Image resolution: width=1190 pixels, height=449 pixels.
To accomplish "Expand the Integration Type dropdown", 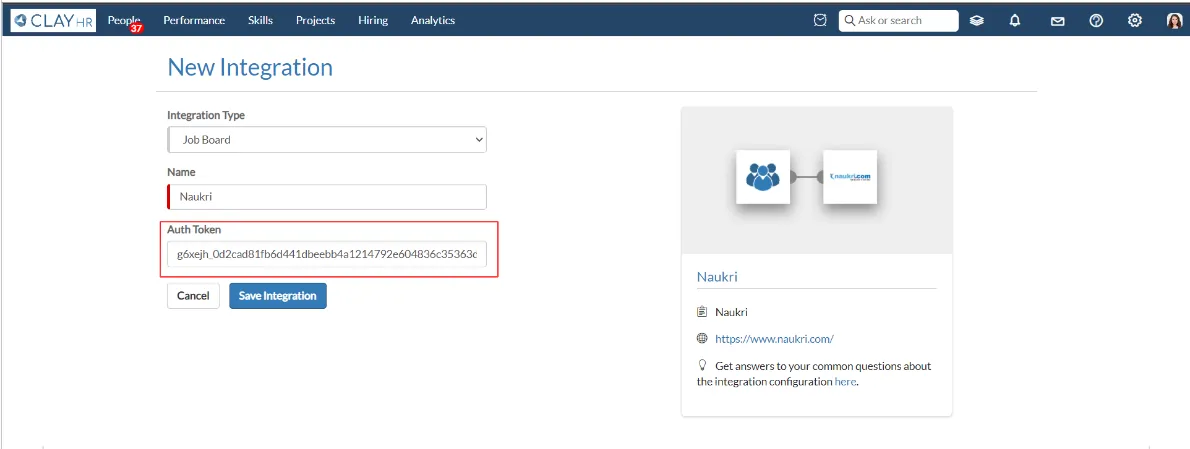I will (327, 140).
